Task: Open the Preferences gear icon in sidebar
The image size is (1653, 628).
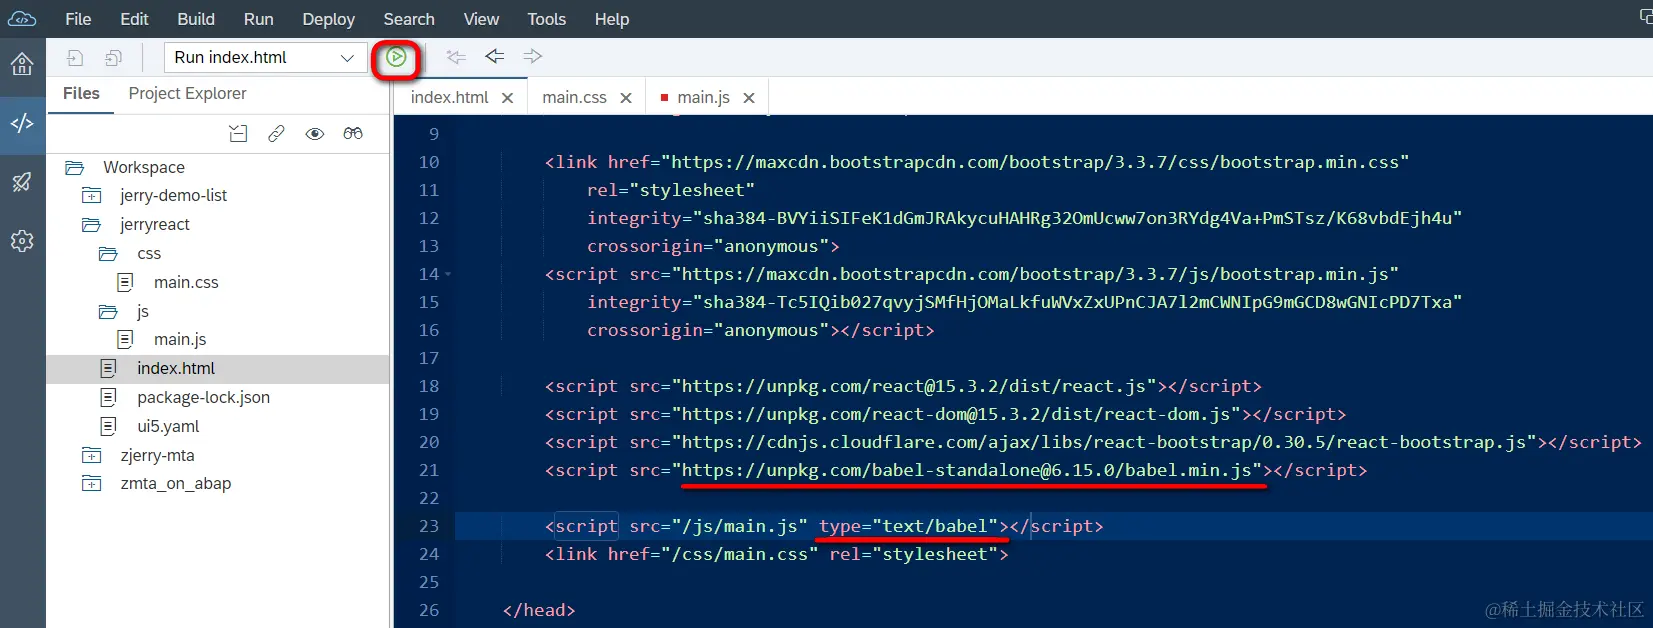Action: point(22,241)
